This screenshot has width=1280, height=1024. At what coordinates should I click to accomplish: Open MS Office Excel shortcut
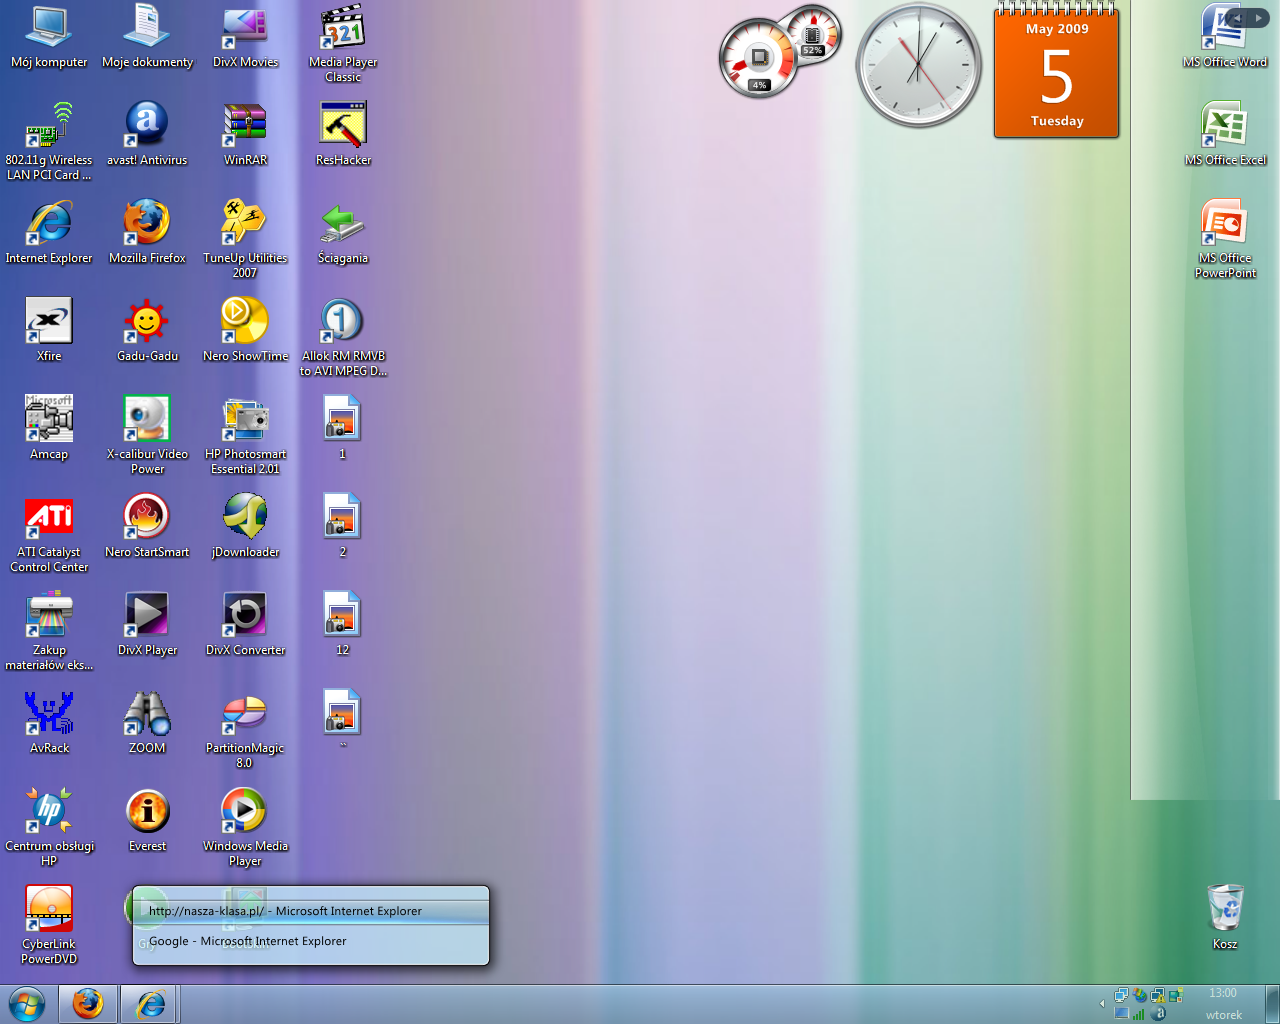coord(1225,134)
